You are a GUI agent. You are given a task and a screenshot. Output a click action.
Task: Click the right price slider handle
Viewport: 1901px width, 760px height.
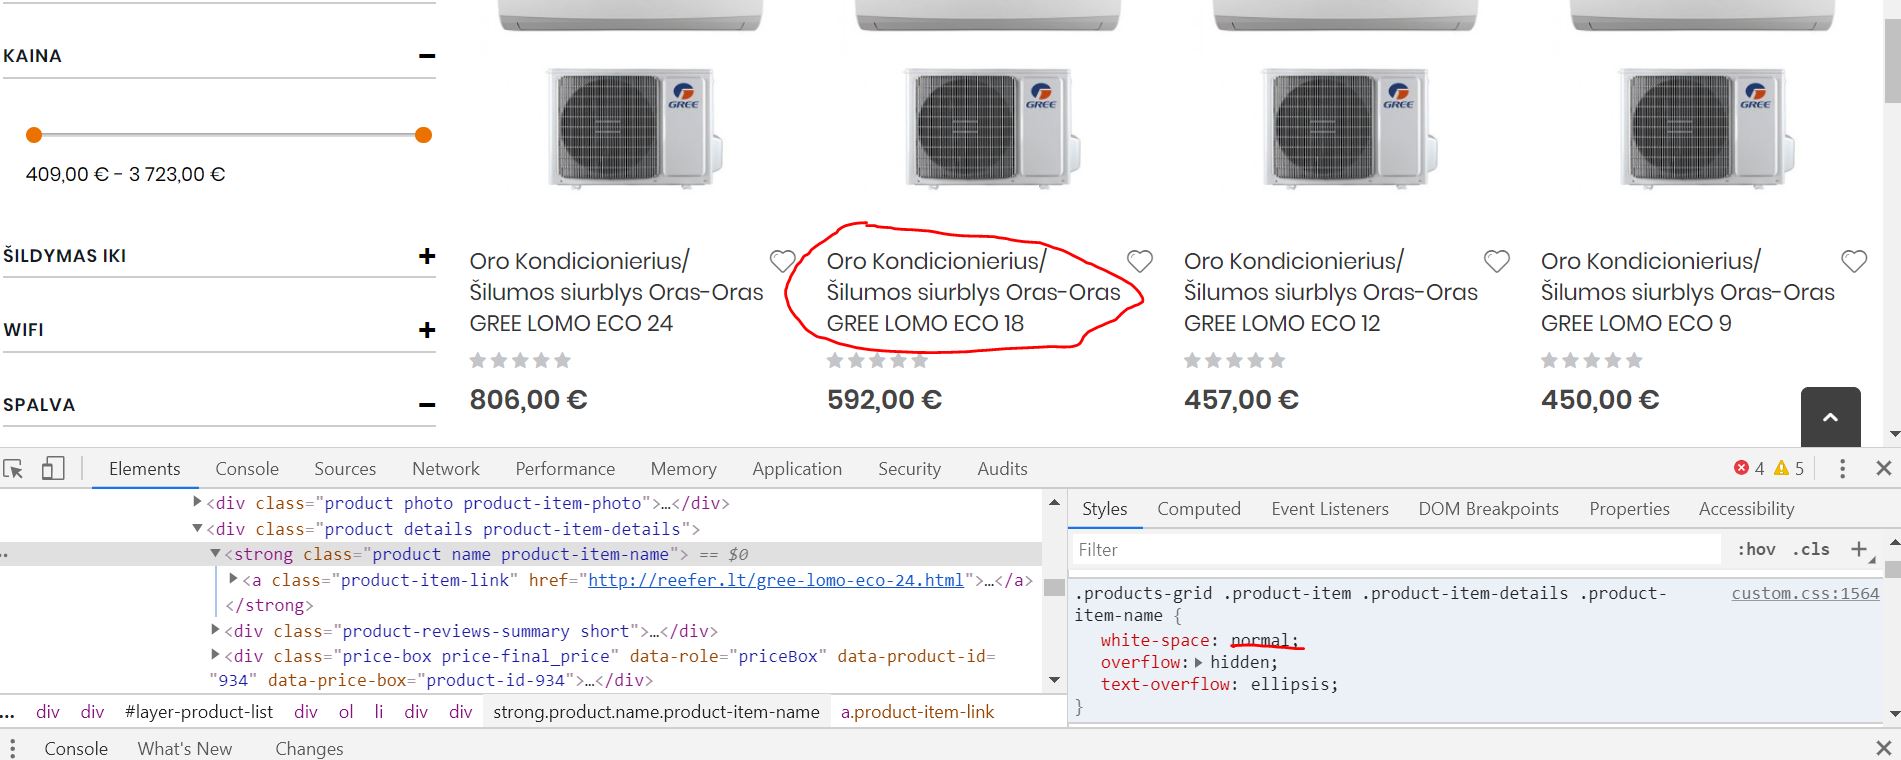pos(423,135)
